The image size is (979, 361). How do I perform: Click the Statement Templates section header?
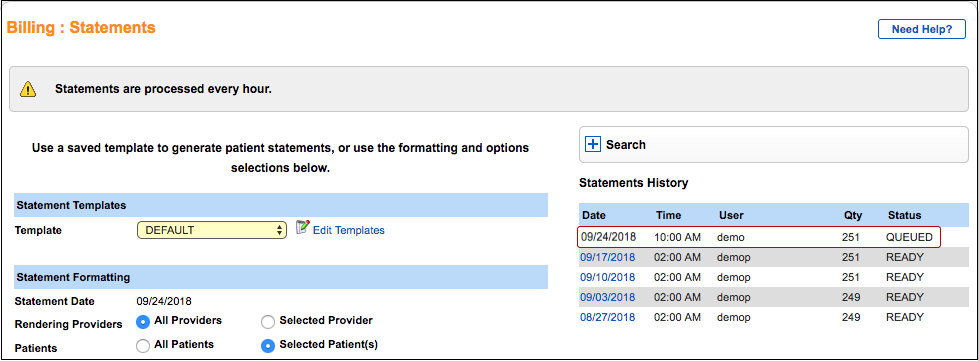coord(281,205)
